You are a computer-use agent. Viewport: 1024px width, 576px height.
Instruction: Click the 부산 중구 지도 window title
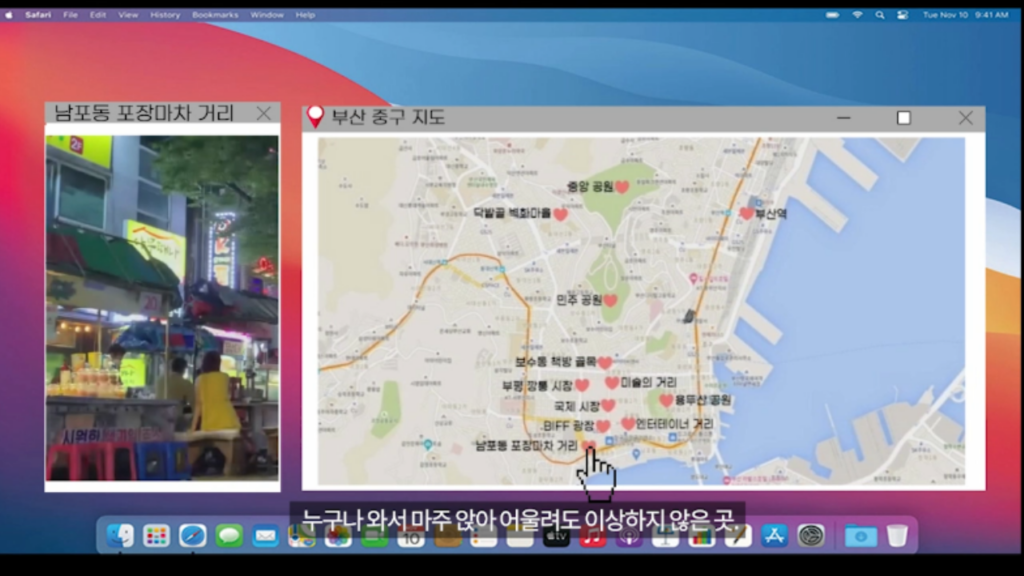388,118
